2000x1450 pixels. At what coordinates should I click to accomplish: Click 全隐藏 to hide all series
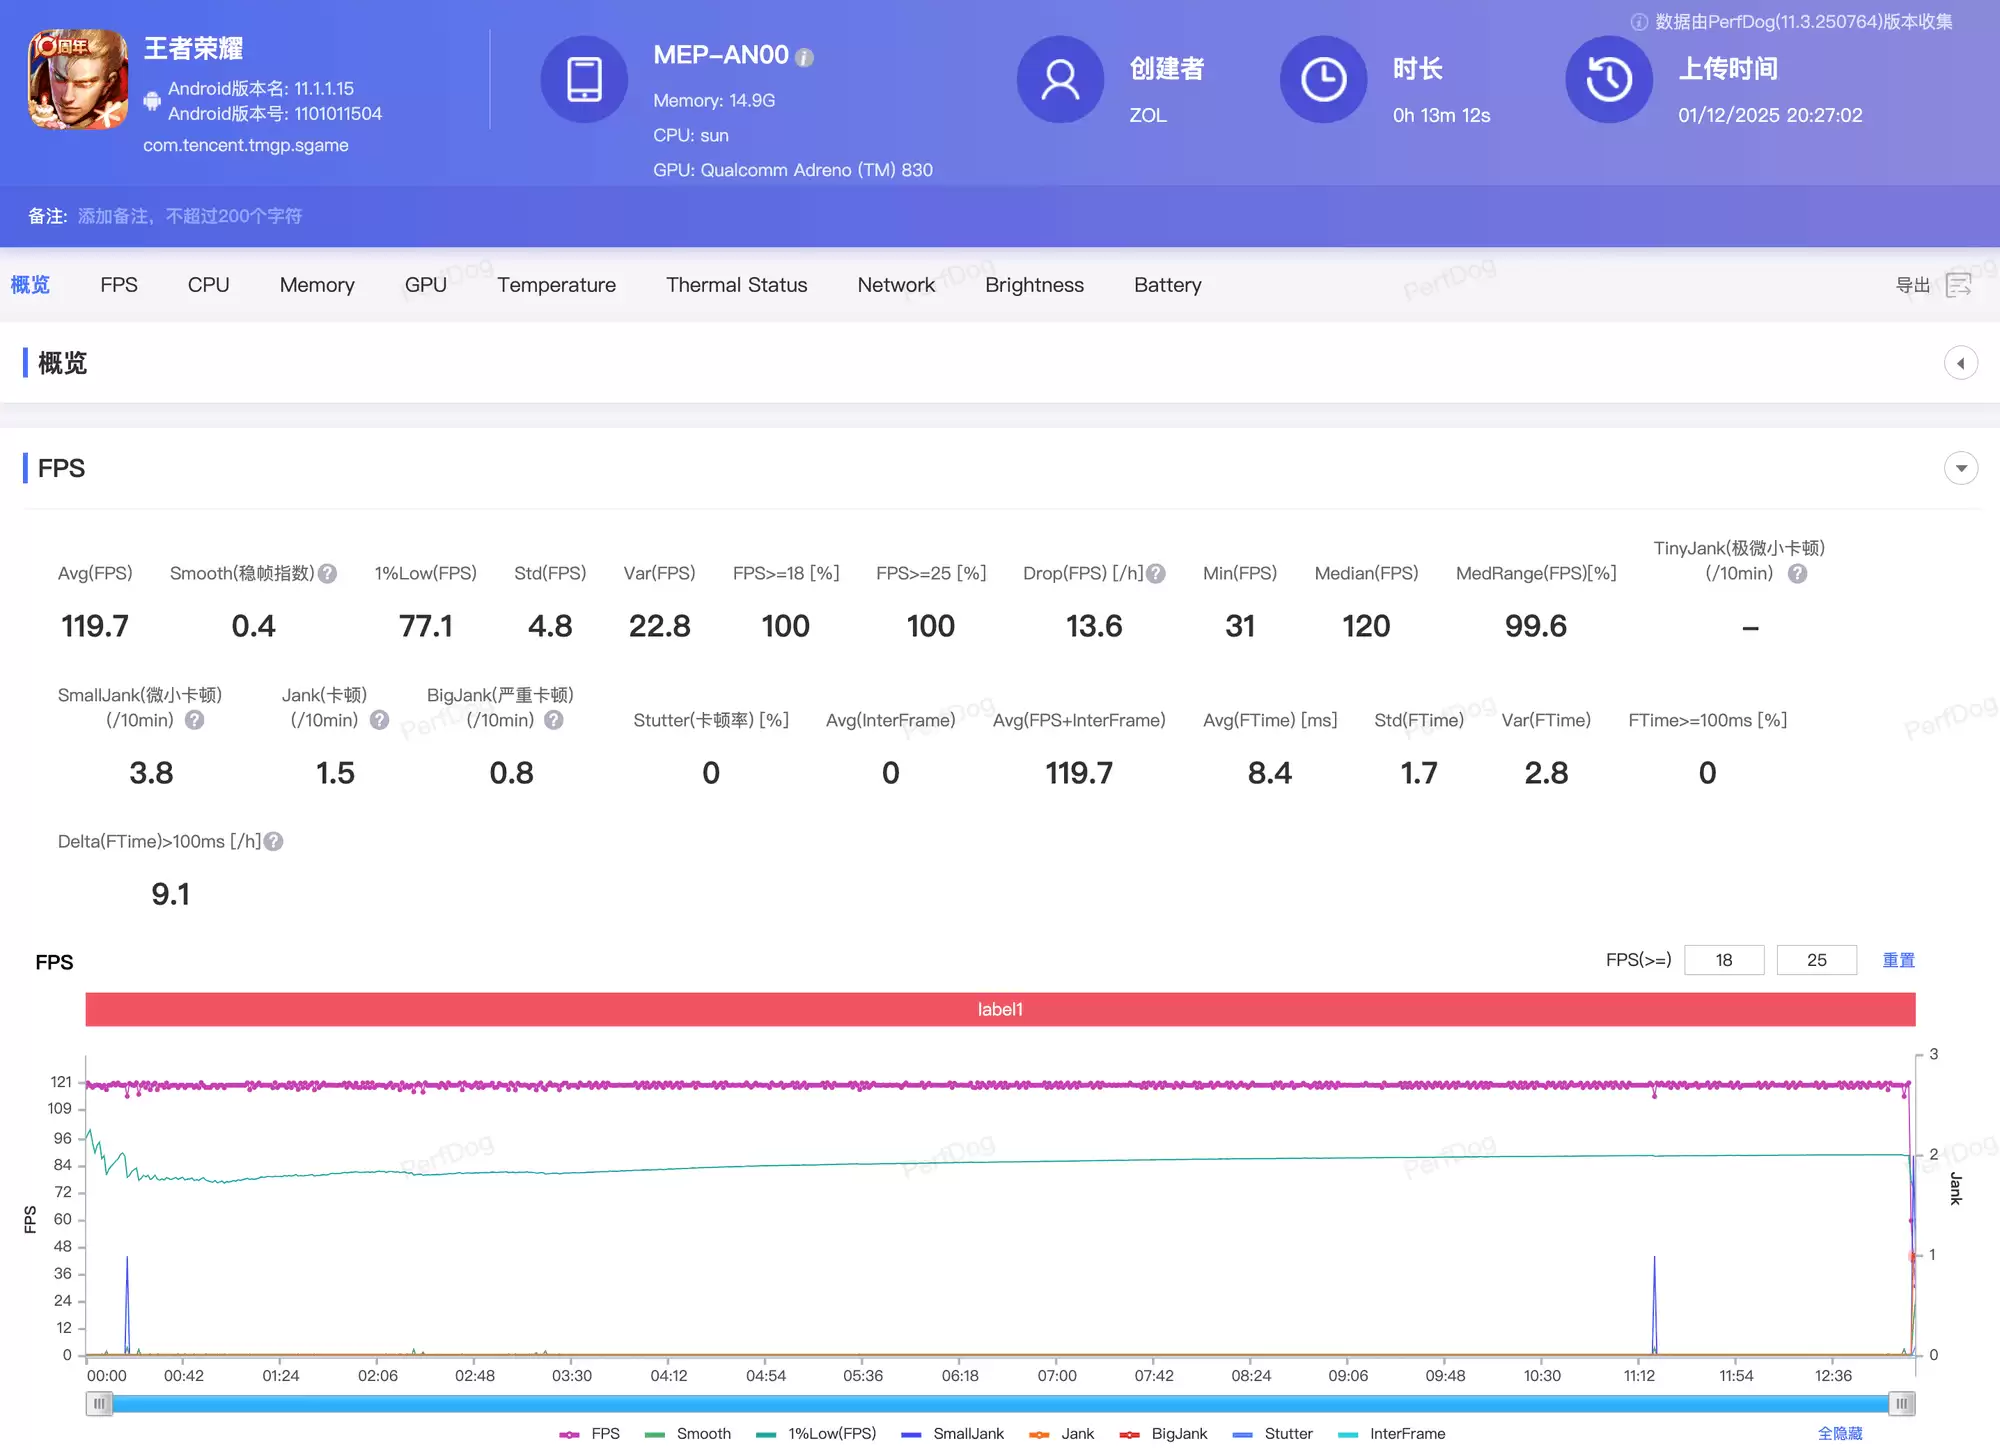[1839, 1433]
